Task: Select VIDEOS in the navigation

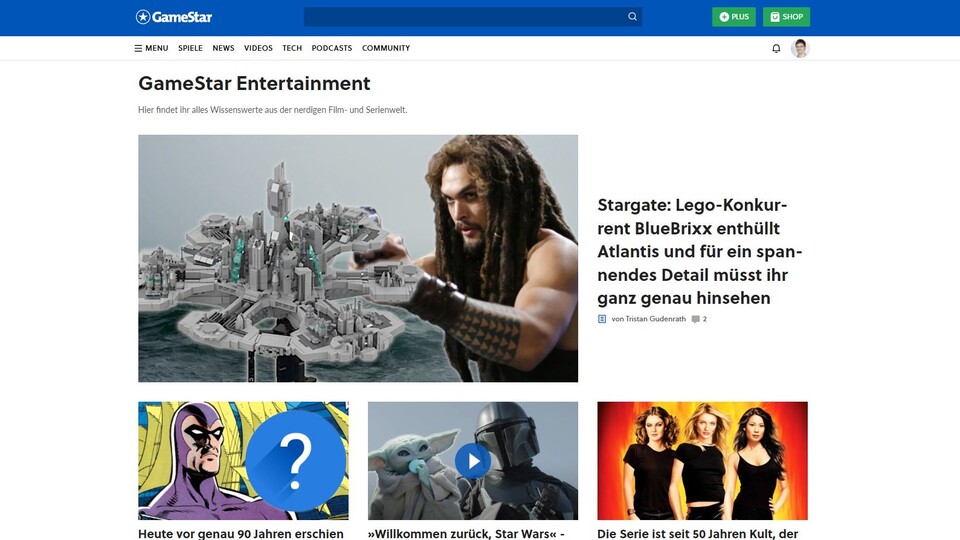Action: click(x=258, y=48)
